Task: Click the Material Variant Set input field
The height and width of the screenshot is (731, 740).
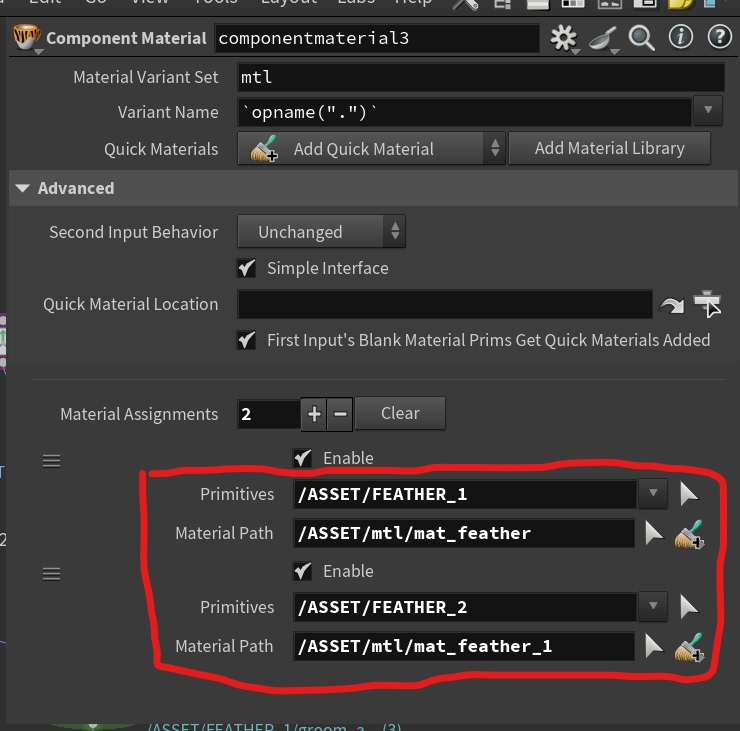Action: pos(480,77)
